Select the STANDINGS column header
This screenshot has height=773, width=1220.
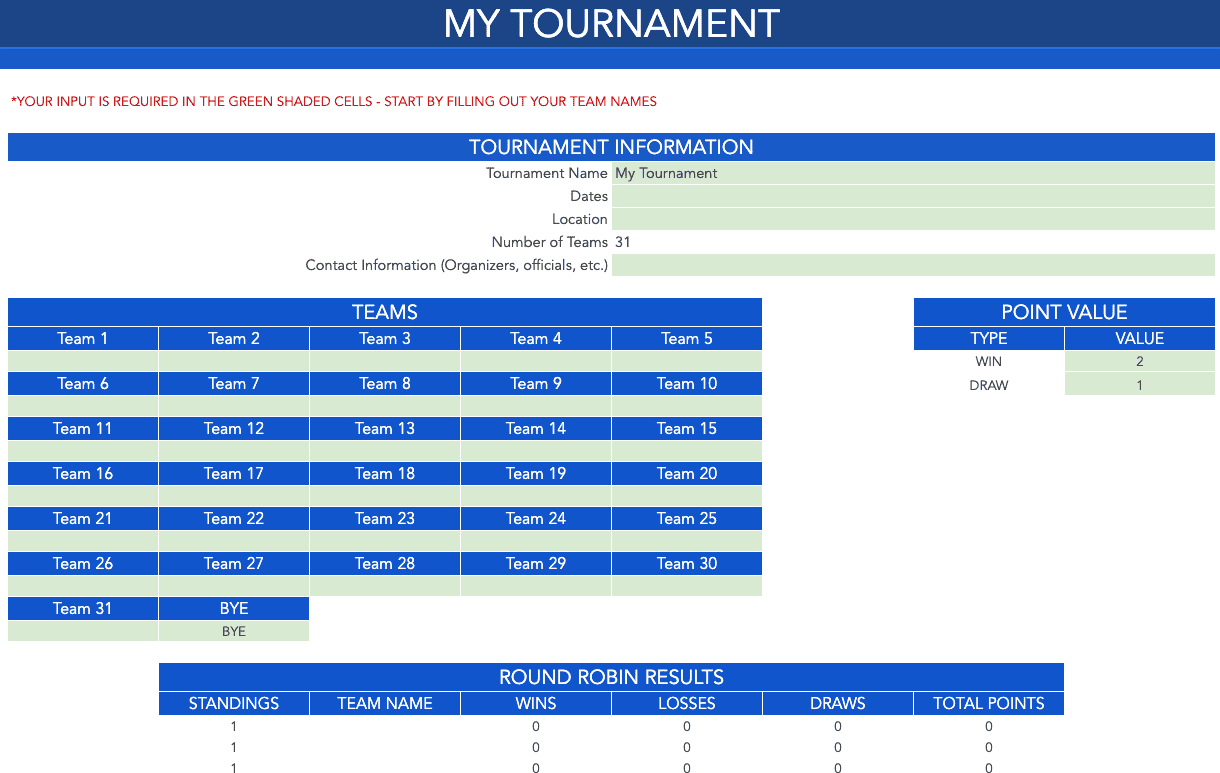pyautogui.click(x=233, y=703)
